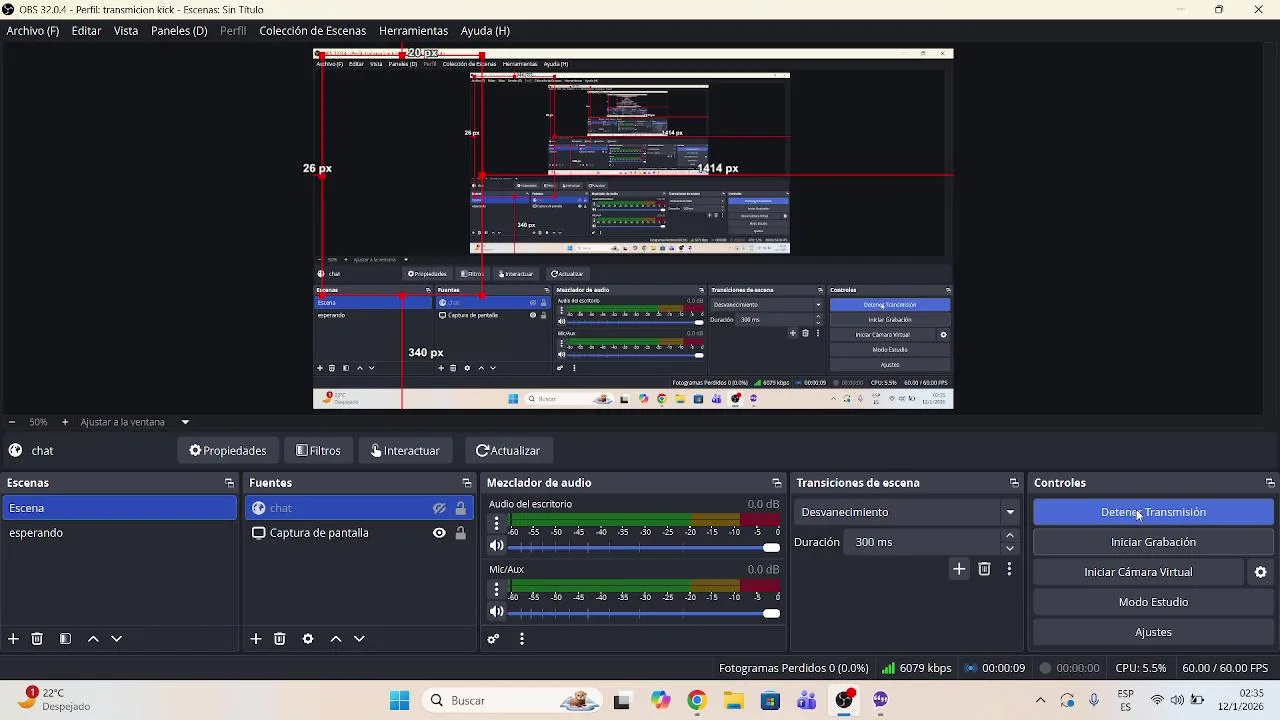1280x720 pixels.
Task: Hide the Captura de pantalla source
Action: click(x=439, y=533)
